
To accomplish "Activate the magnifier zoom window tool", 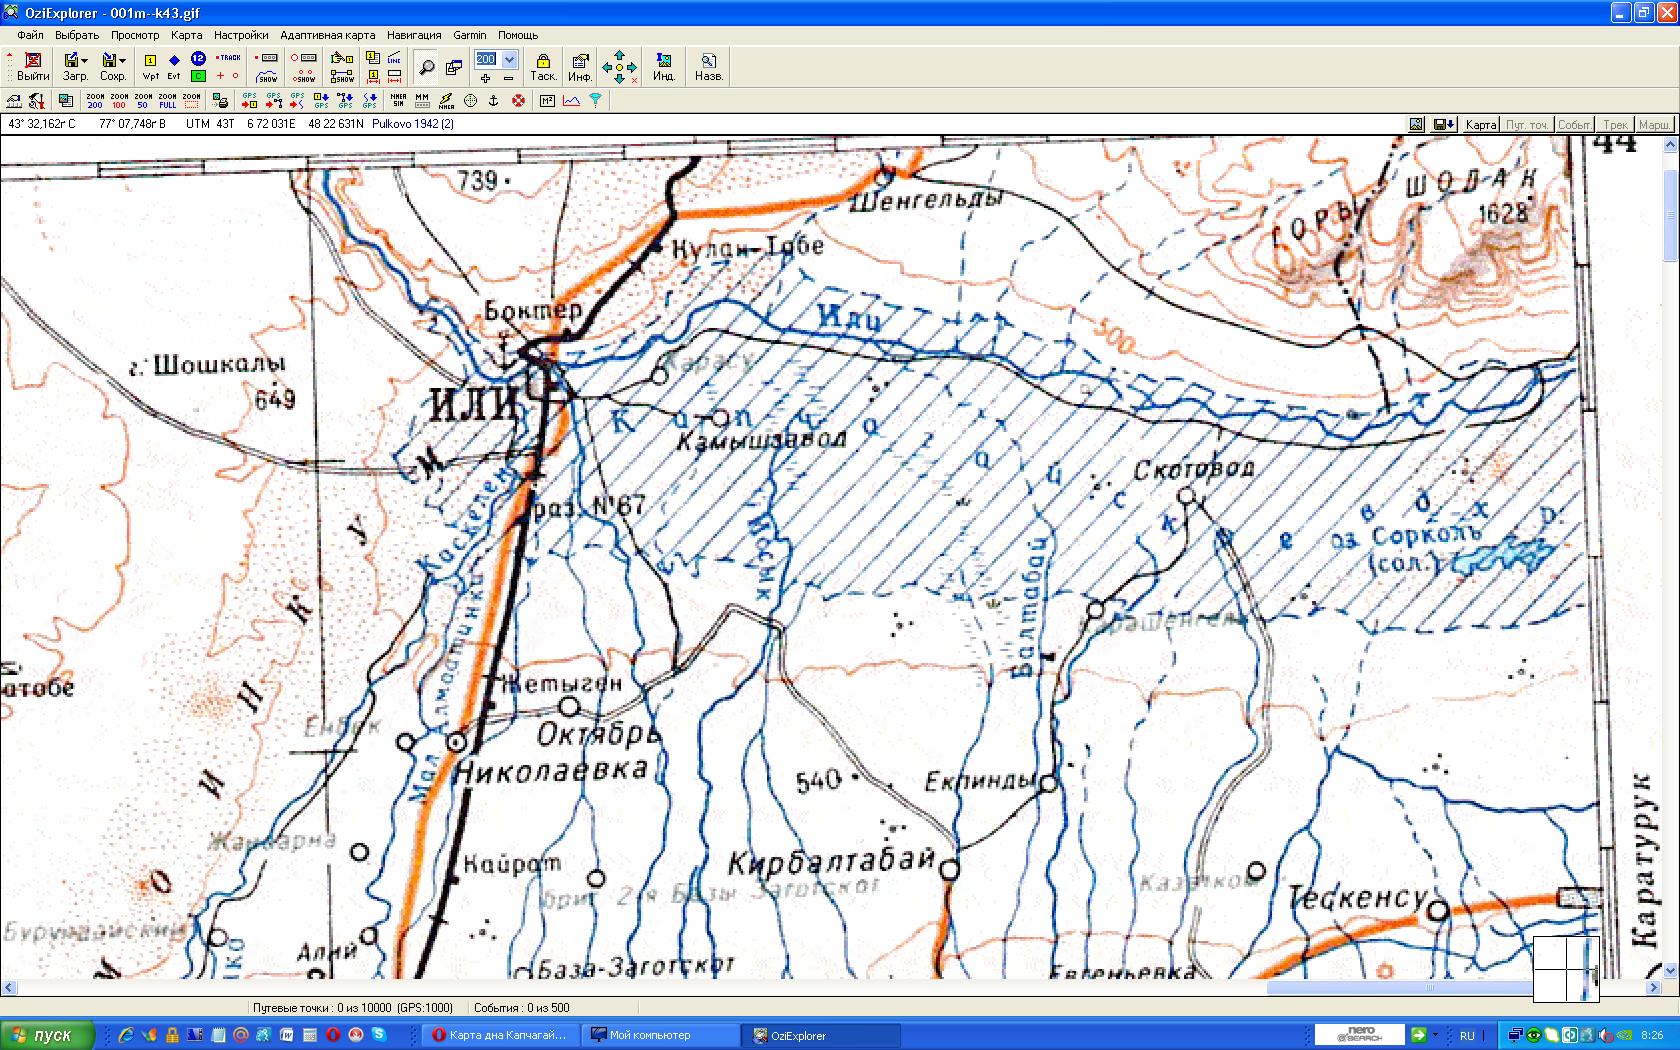I will click(x=427, y=67).
